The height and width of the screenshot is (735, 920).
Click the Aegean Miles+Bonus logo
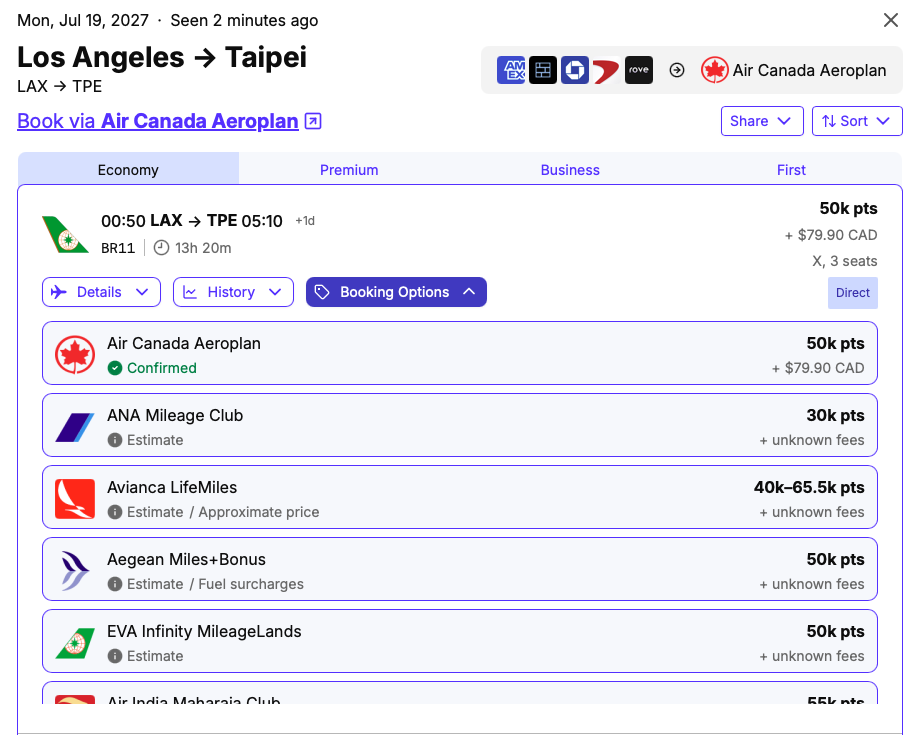pos(75,571)
